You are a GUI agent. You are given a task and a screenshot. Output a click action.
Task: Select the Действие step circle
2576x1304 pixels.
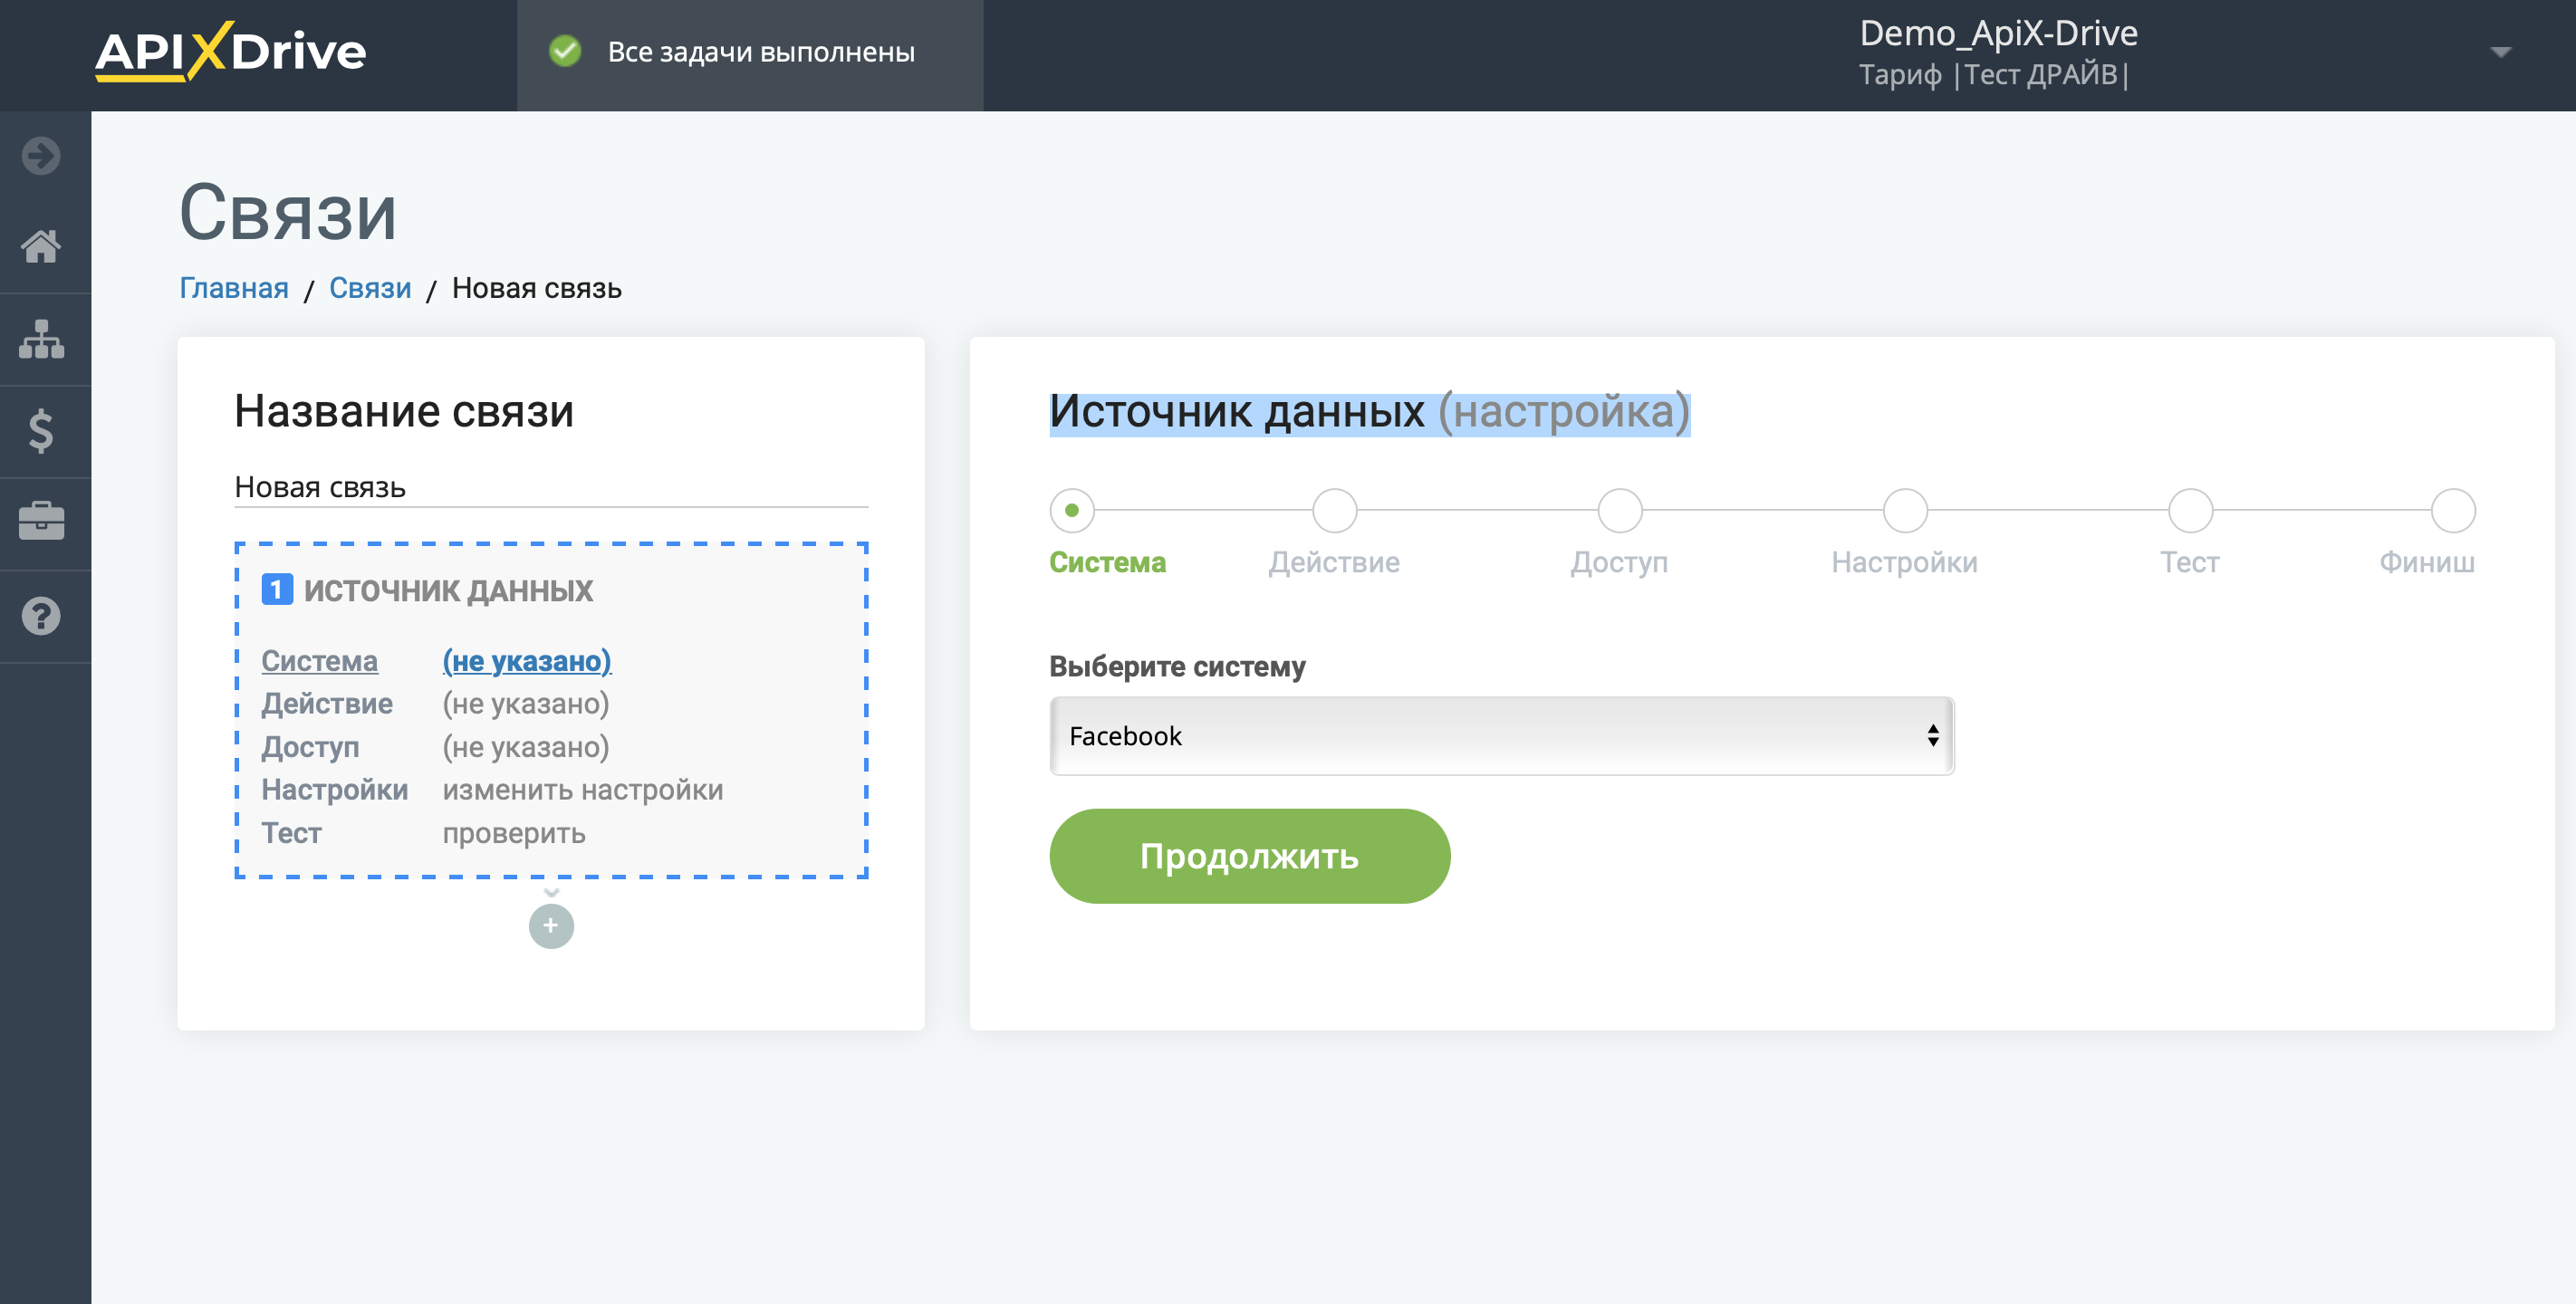pyautogui.click(x=1334, y=511)
